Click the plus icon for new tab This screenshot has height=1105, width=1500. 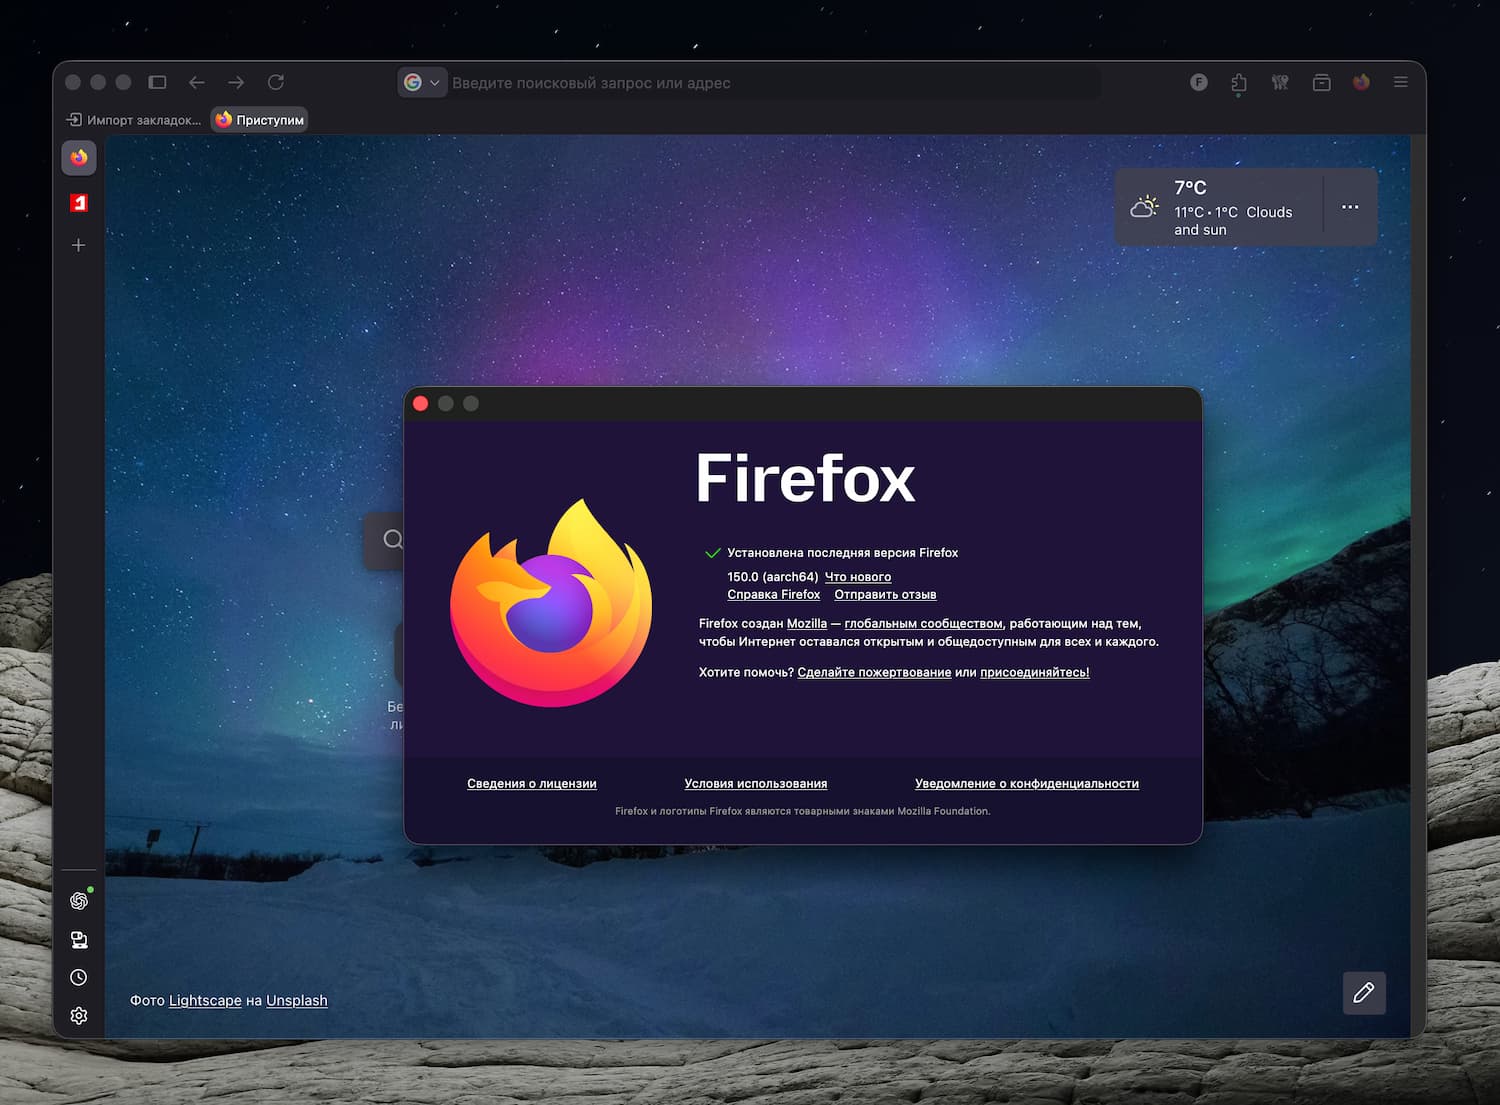pos(79,245)
